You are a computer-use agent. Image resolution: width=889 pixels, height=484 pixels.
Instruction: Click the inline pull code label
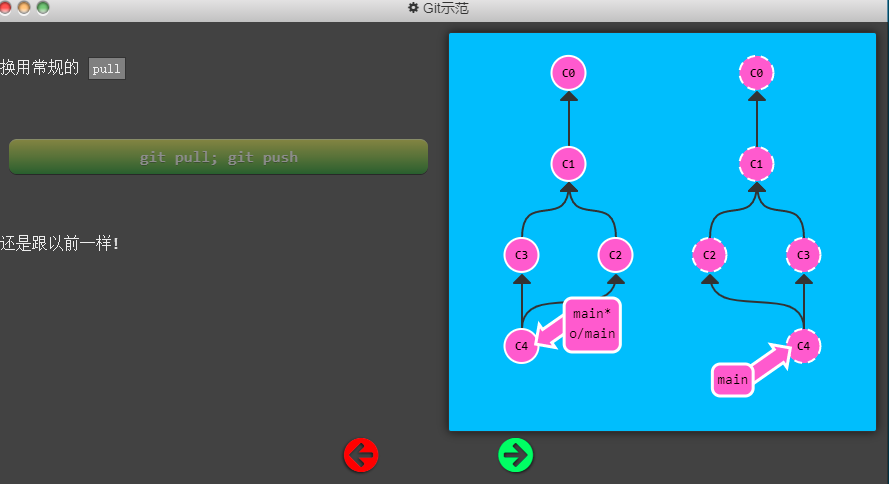(x=107, y=69)
